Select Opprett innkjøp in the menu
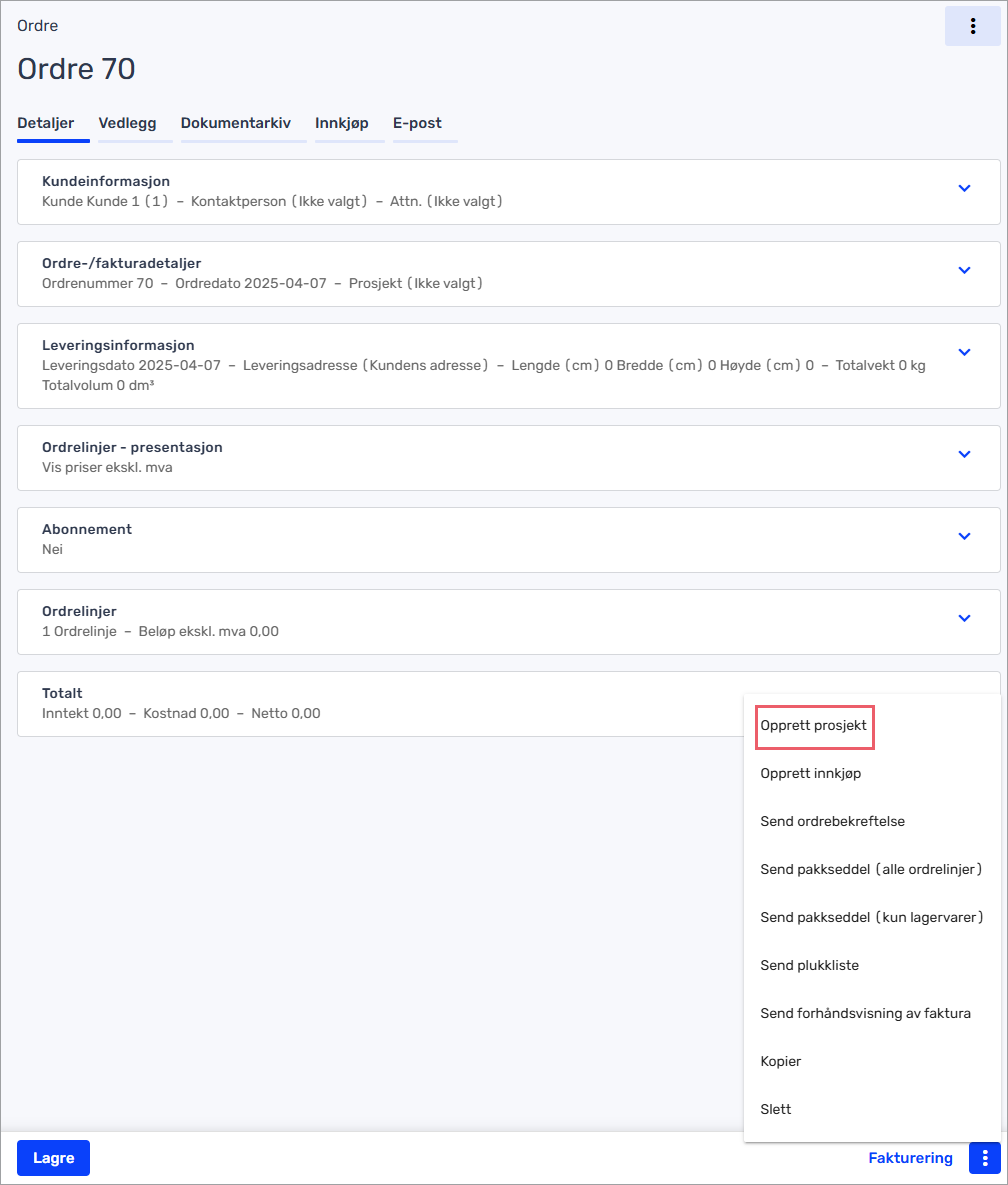The height and width of the screenshot is (1185, 1008). 811,773
